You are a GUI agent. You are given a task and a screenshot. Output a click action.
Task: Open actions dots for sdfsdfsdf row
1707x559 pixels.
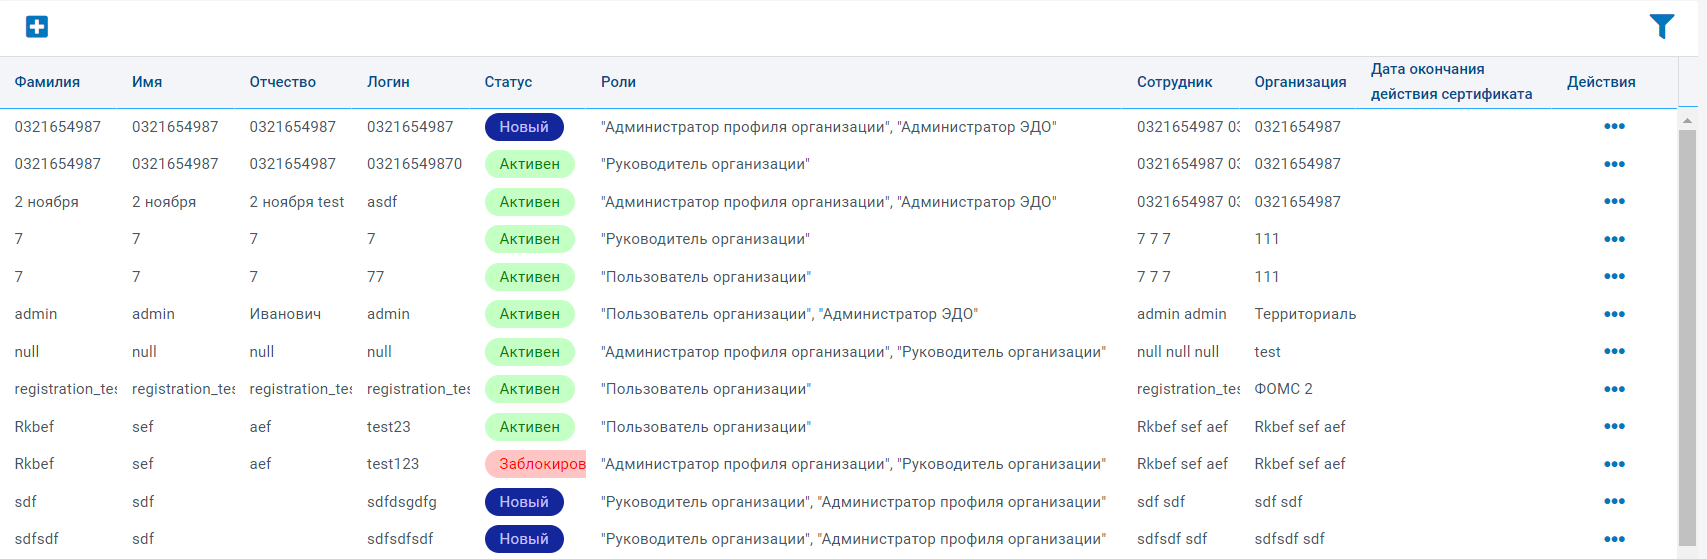[x=1614, y=539]
